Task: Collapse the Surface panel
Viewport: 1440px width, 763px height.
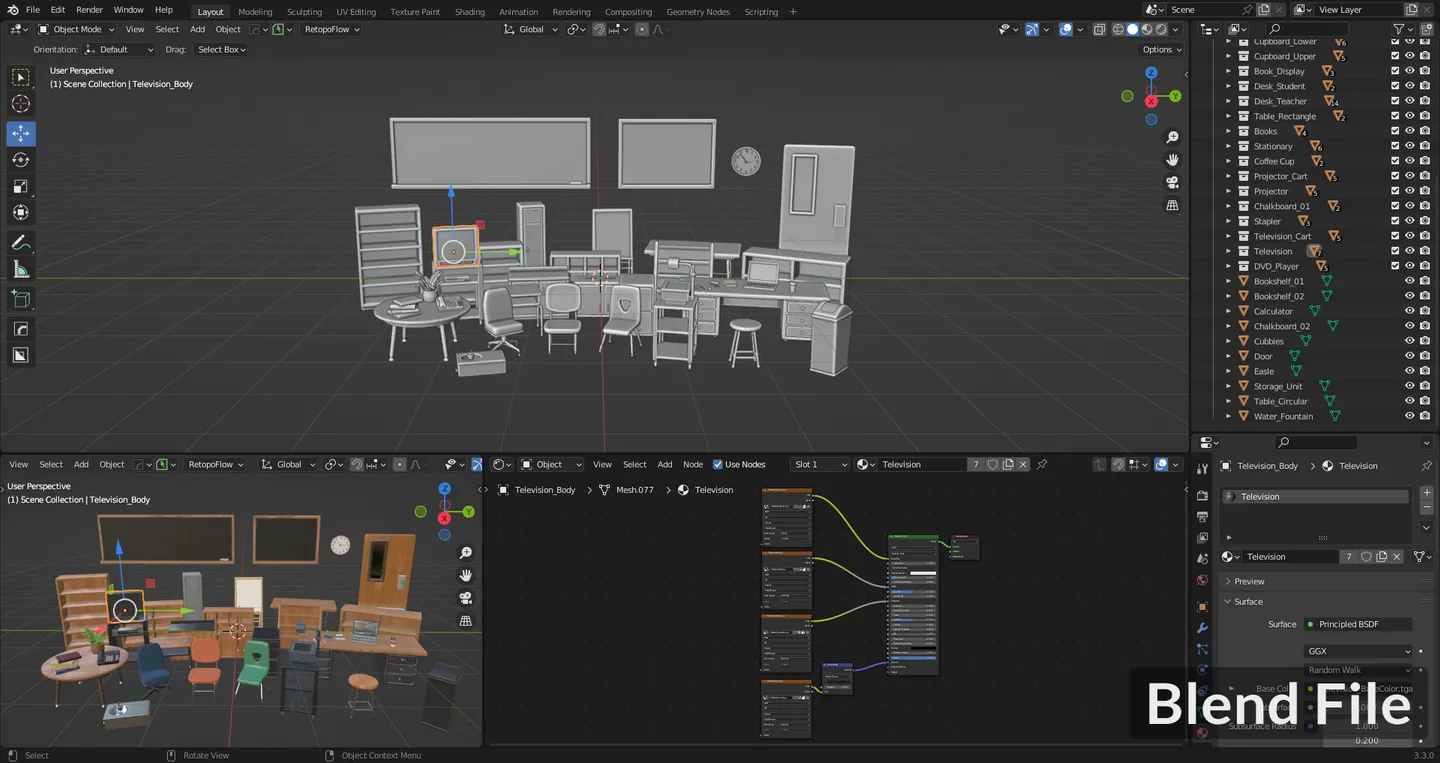Action: click(x=1248, y=601)
